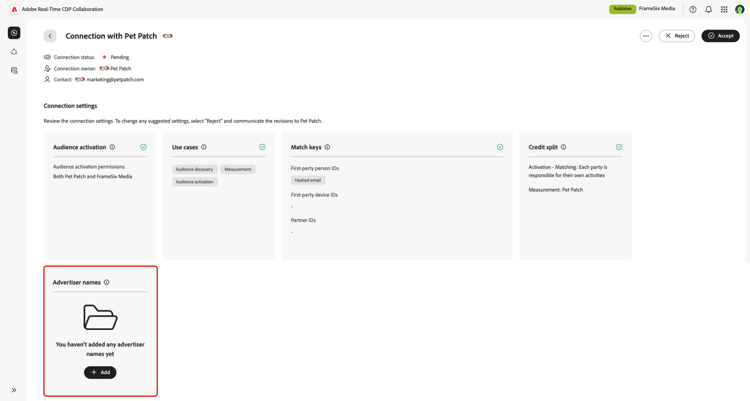Accept the Pet Patch connection
Viewport: 750px width, 401px height.
click(720, 36)
